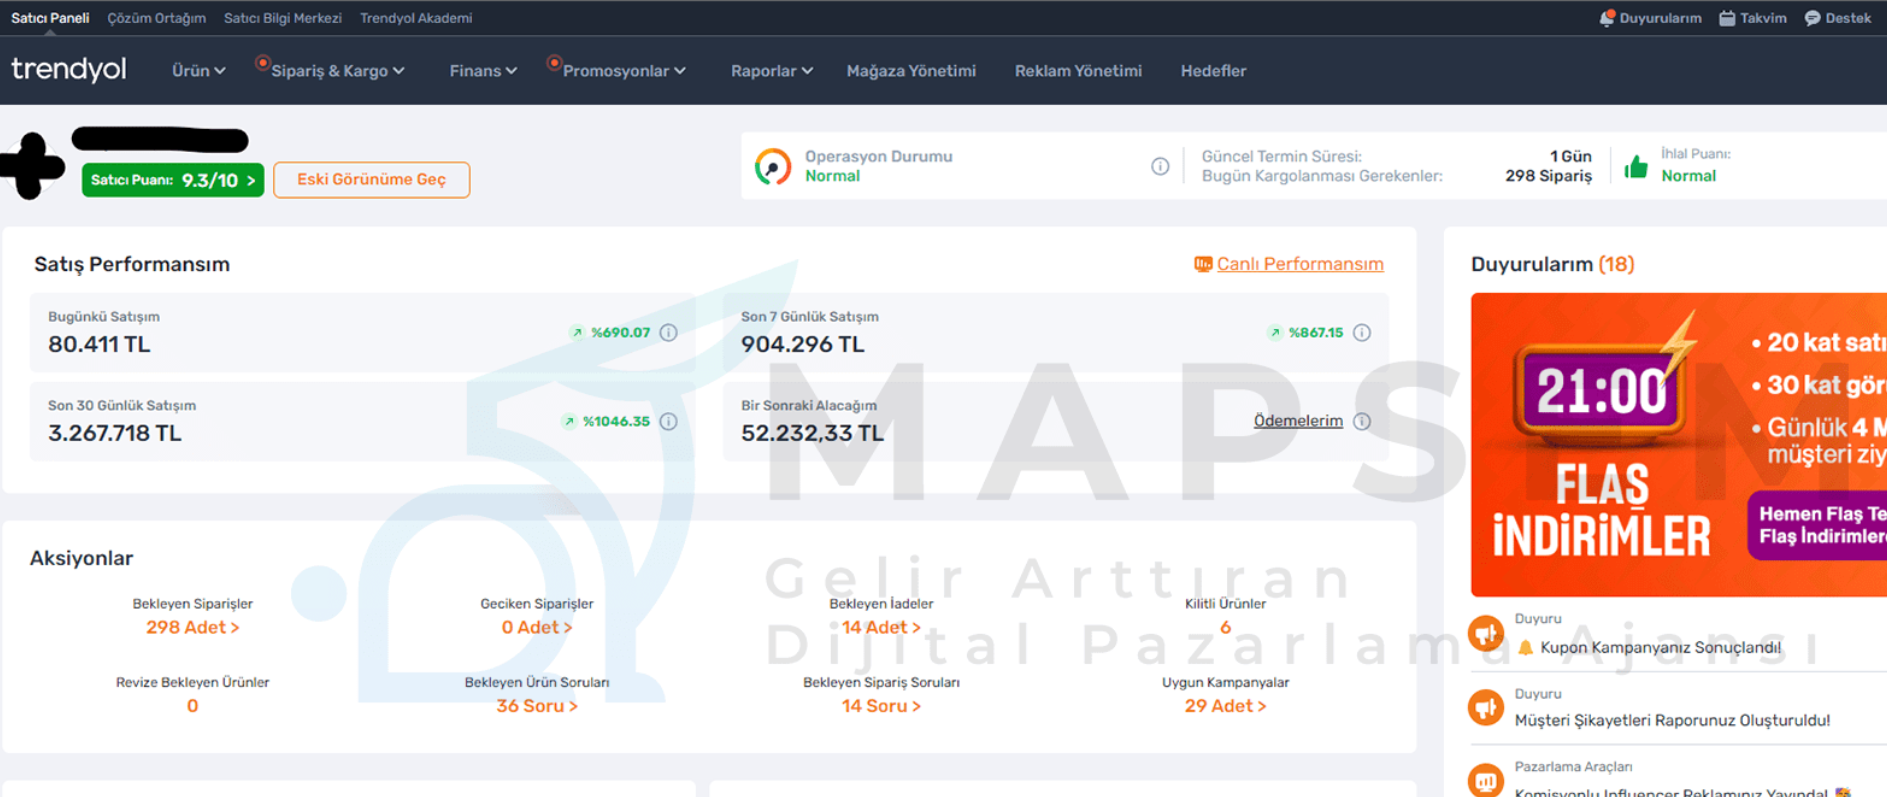This screenshot has height=797, width=1887.
Task: Click red notification dot on Promosyonlar
Action: (x=554, y=62)
